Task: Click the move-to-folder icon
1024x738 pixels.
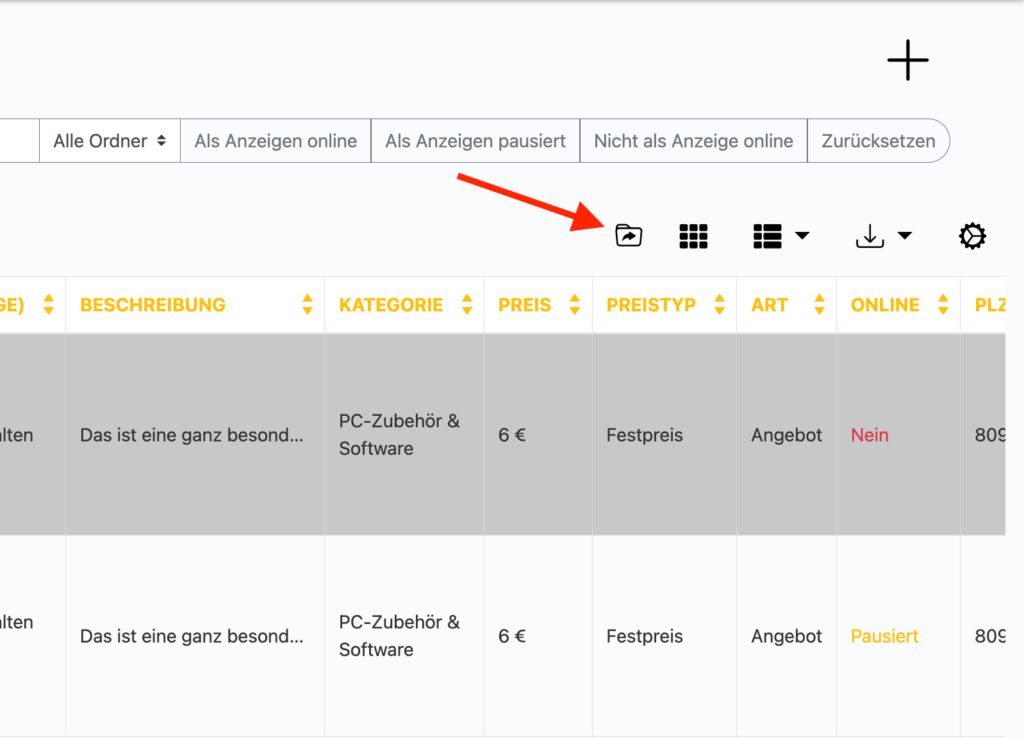Action: tap(628, 236)
